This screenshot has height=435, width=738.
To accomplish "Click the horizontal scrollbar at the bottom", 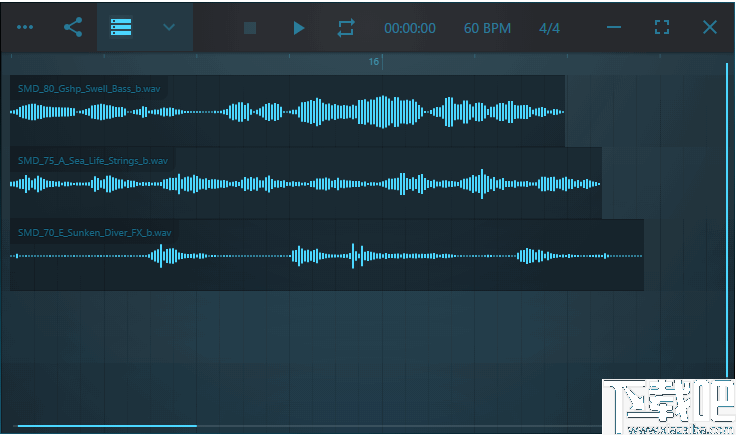I will (107, 426).
